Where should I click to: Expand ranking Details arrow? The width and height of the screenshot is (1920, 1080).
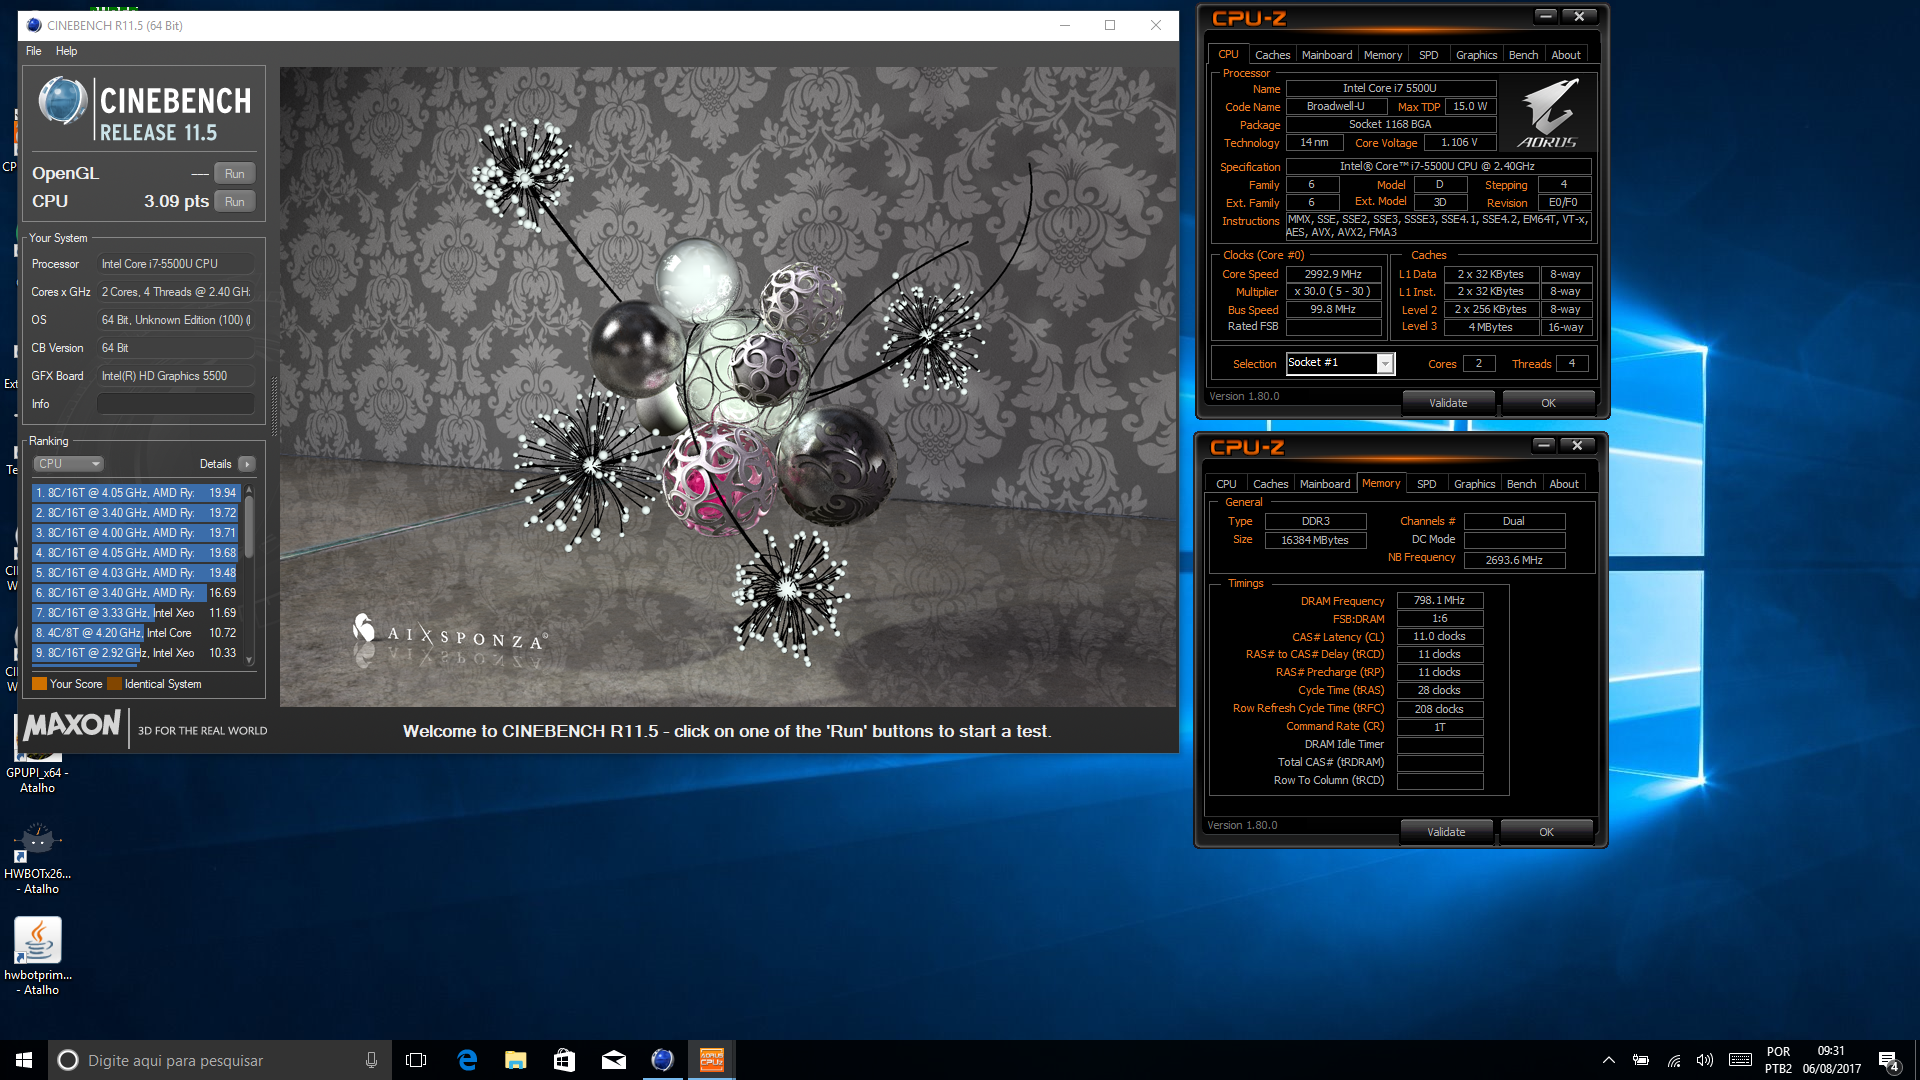point(247,464)
